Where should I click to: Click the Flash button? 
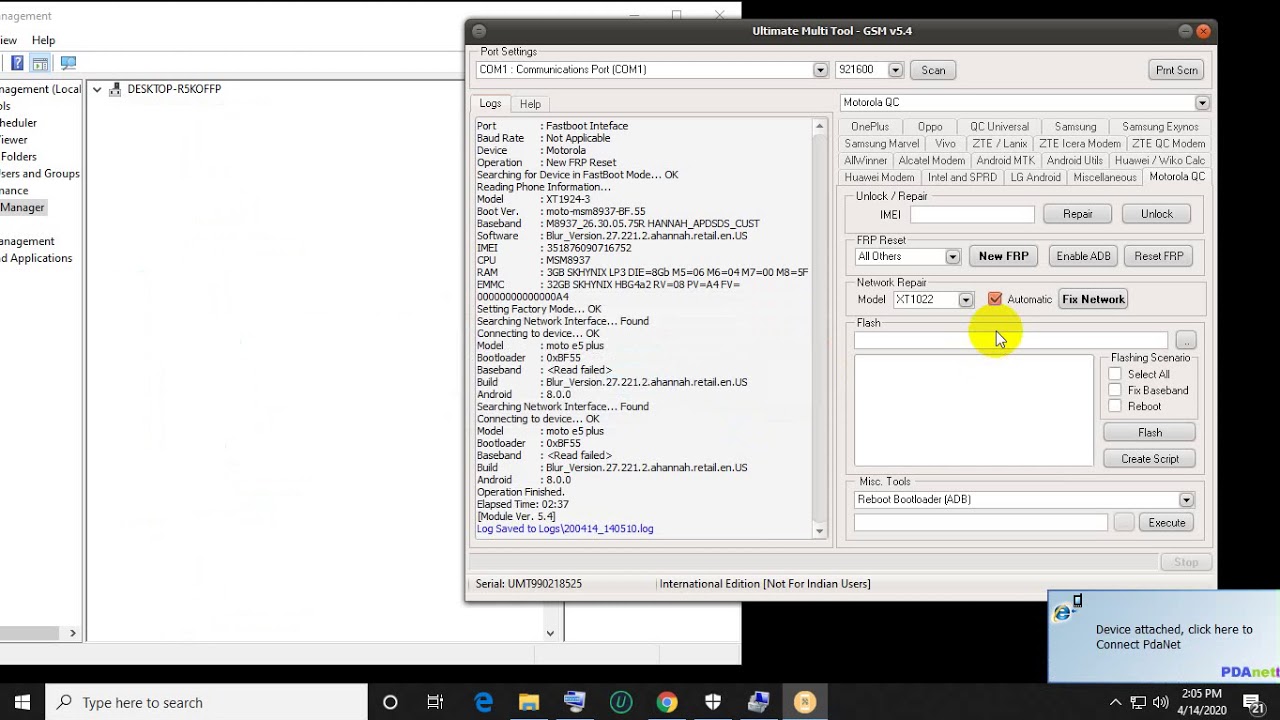tap(1149, 432)
